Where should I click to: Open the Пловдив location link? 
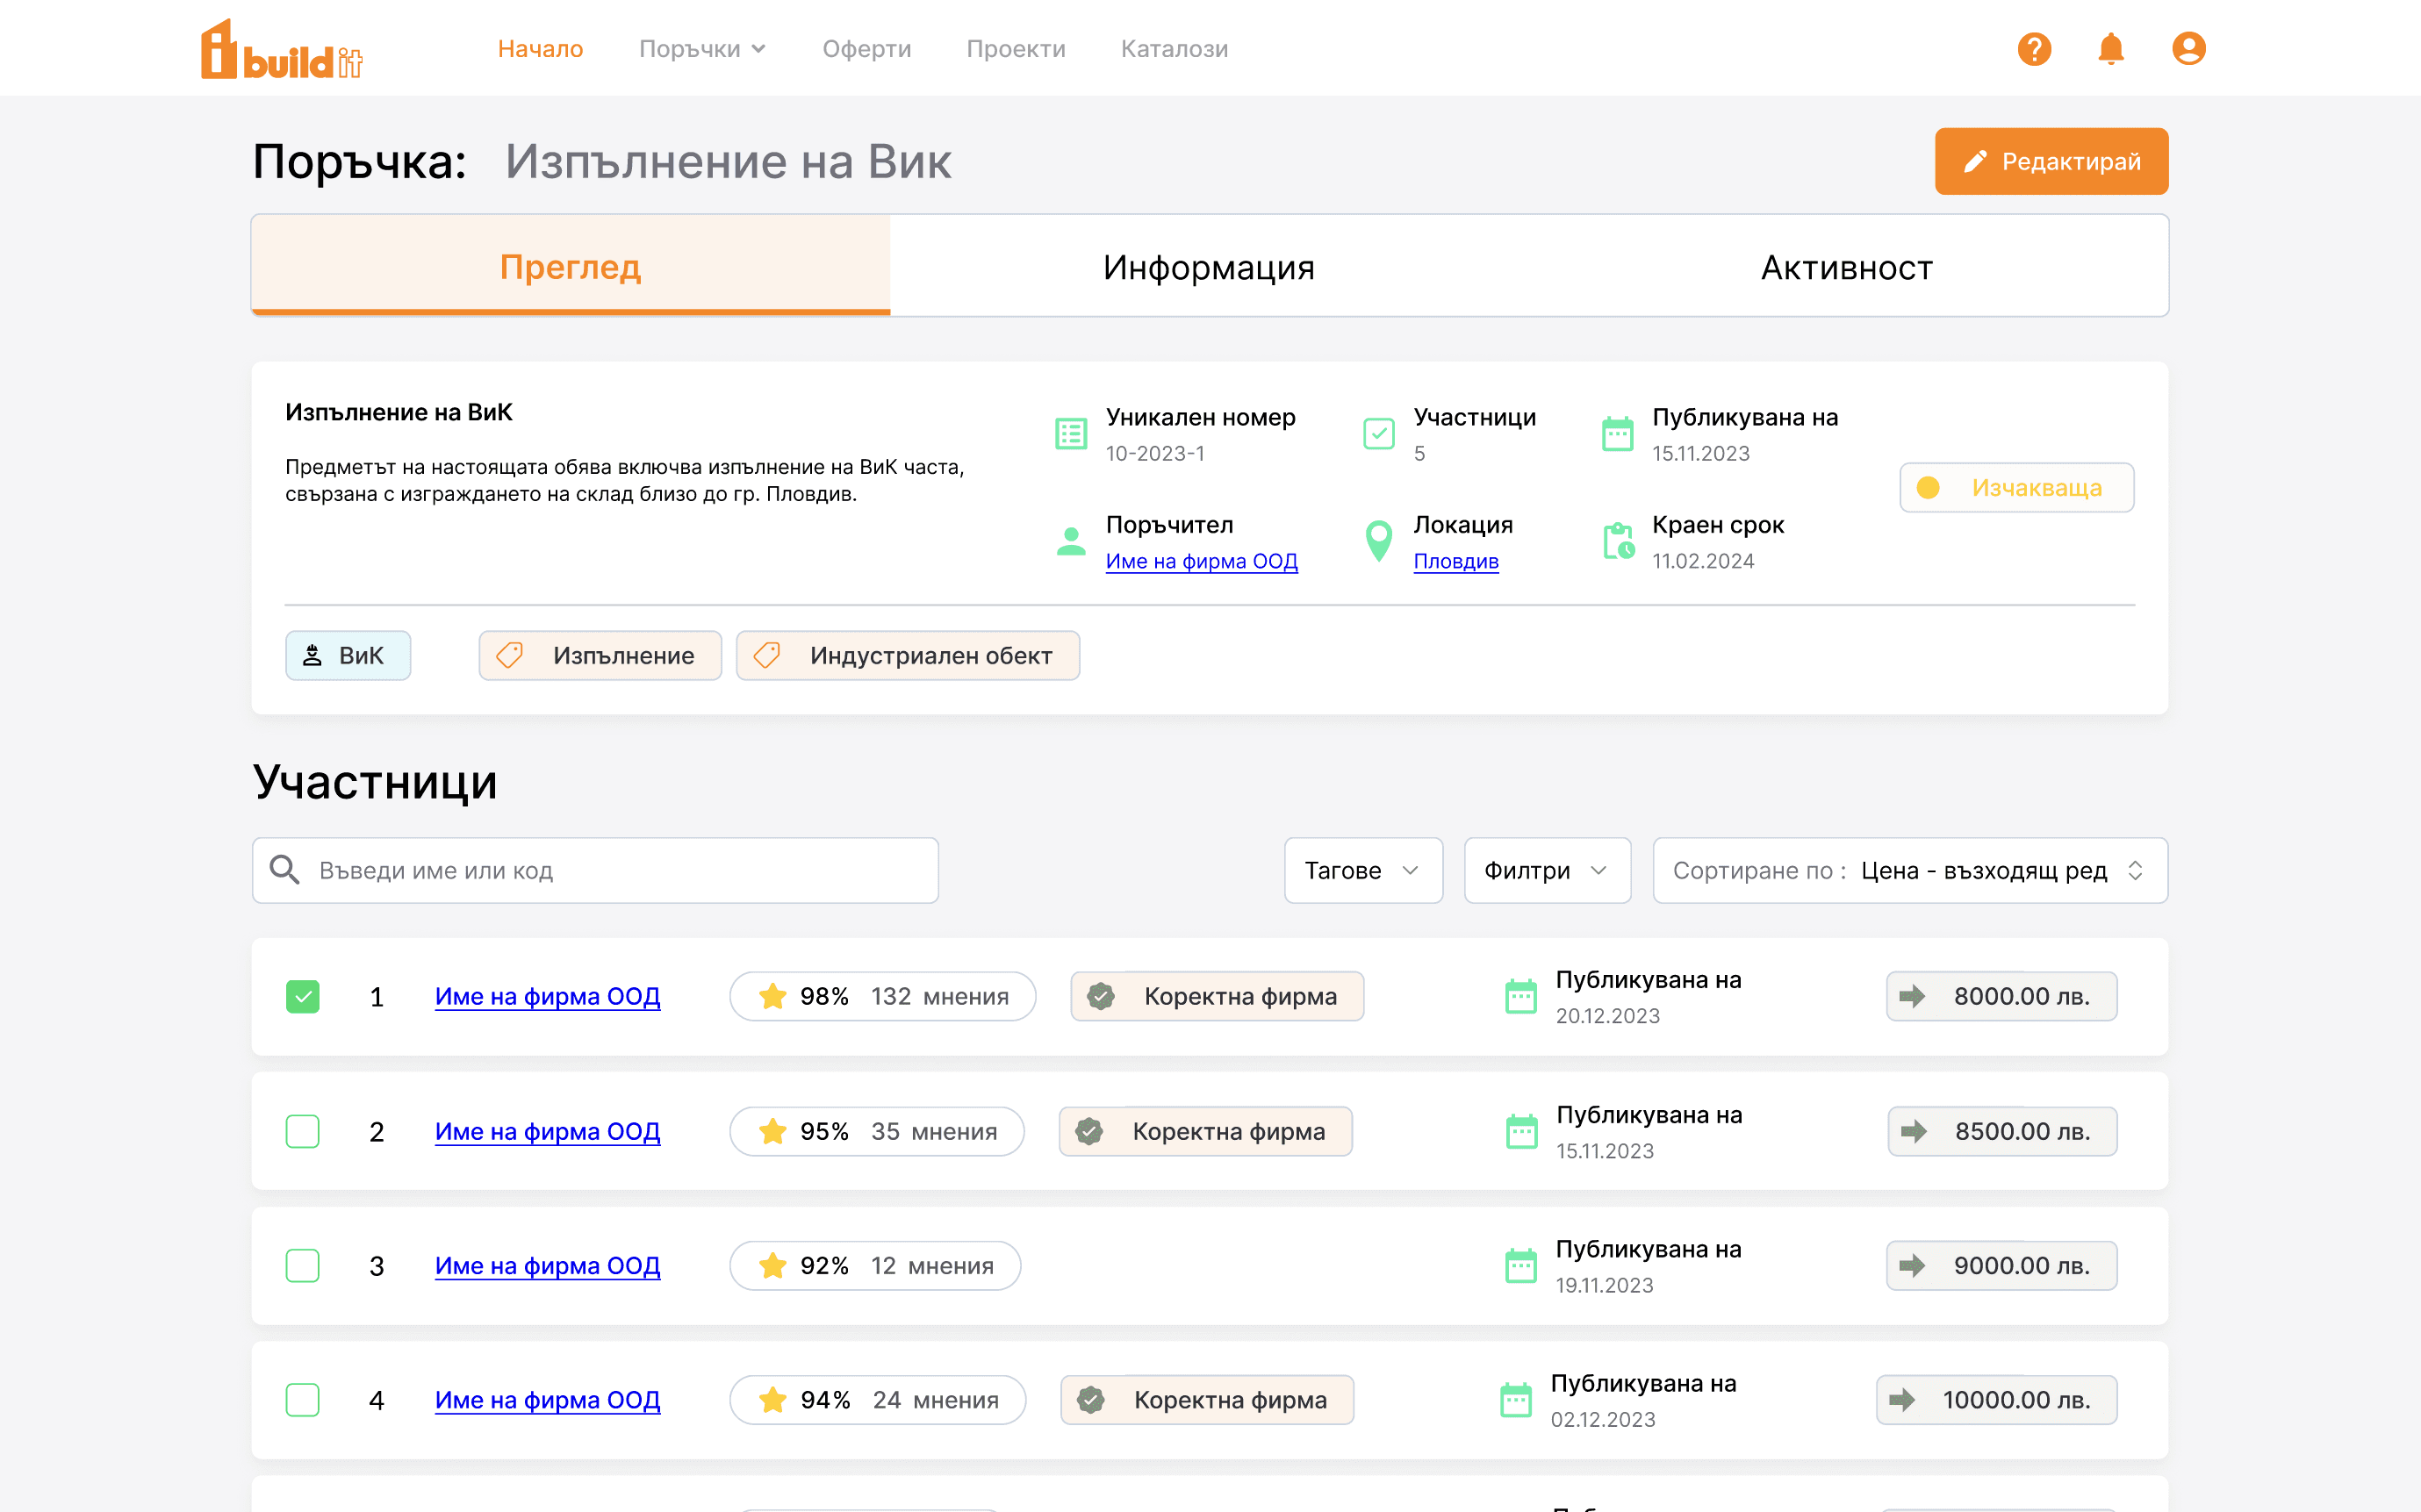click(1455, 561)
